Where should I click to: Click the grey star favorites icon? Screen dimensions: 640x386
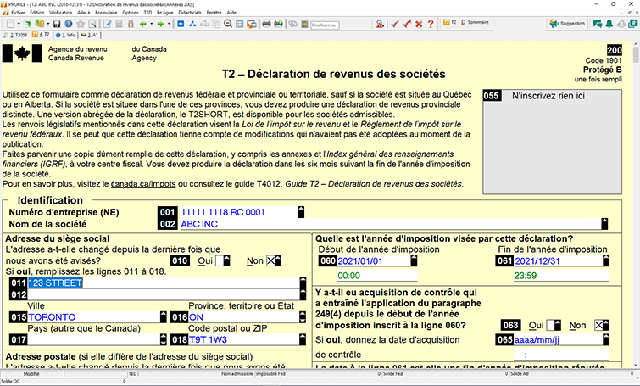(80, 24)
